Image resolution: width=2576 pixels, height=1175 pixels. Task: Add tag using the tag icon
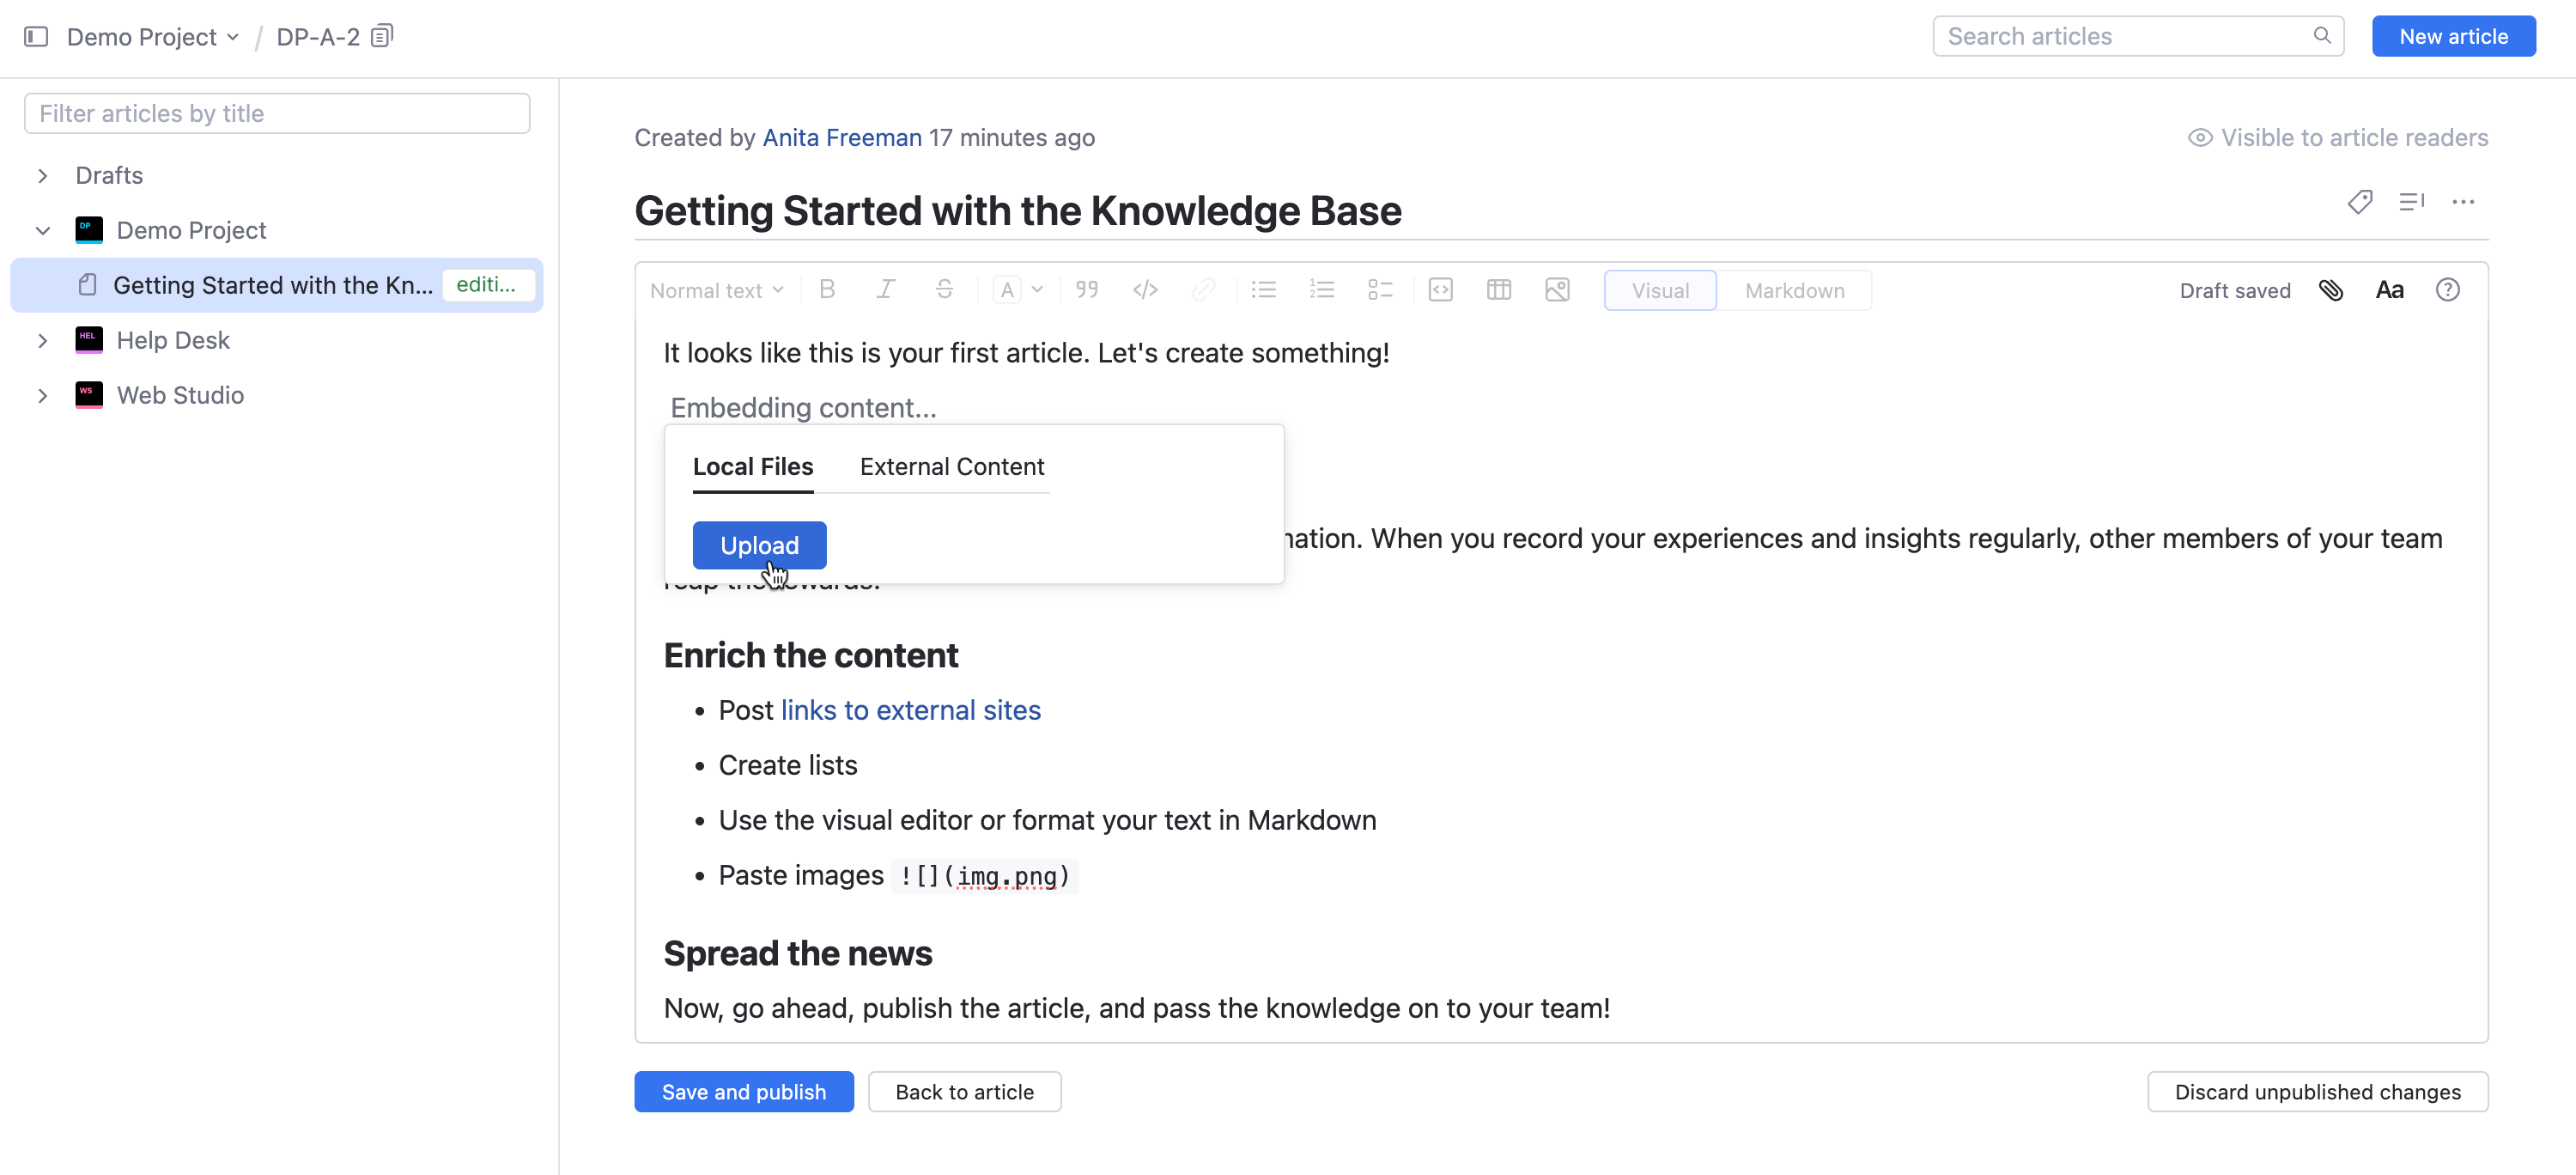(x=2360, y=202)
